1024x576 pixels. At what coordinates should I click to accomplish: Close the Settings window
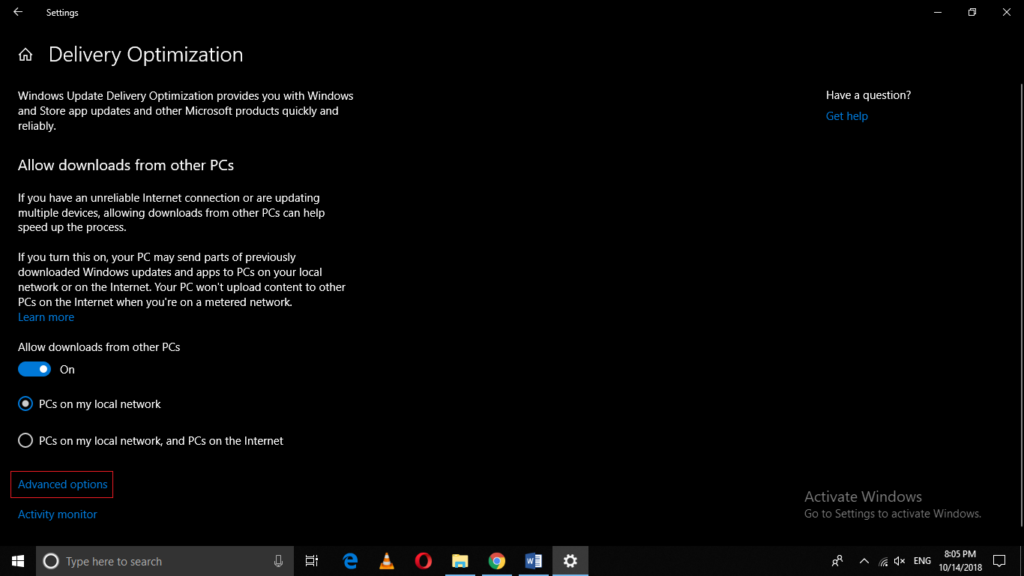pyautogui.click(x=1006, y=12)
